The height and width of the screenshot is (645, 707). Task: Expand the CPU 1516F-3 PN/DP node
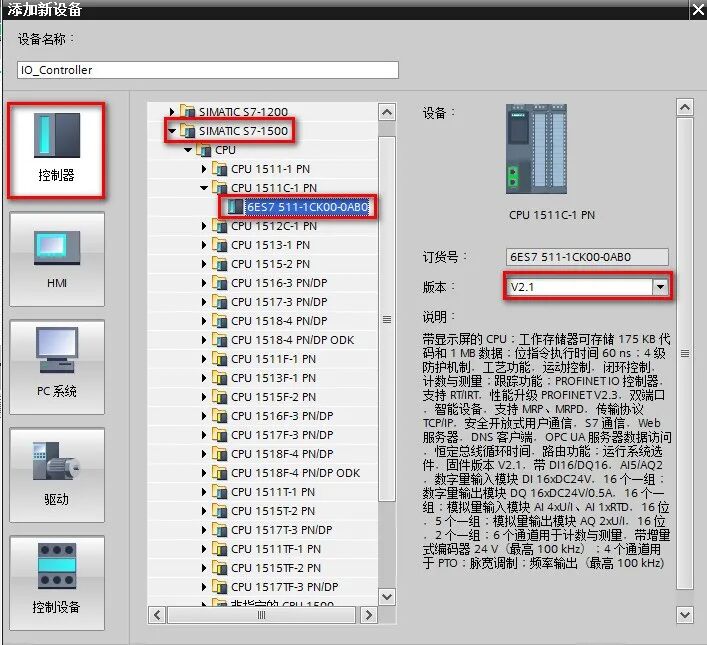[204, 416]
